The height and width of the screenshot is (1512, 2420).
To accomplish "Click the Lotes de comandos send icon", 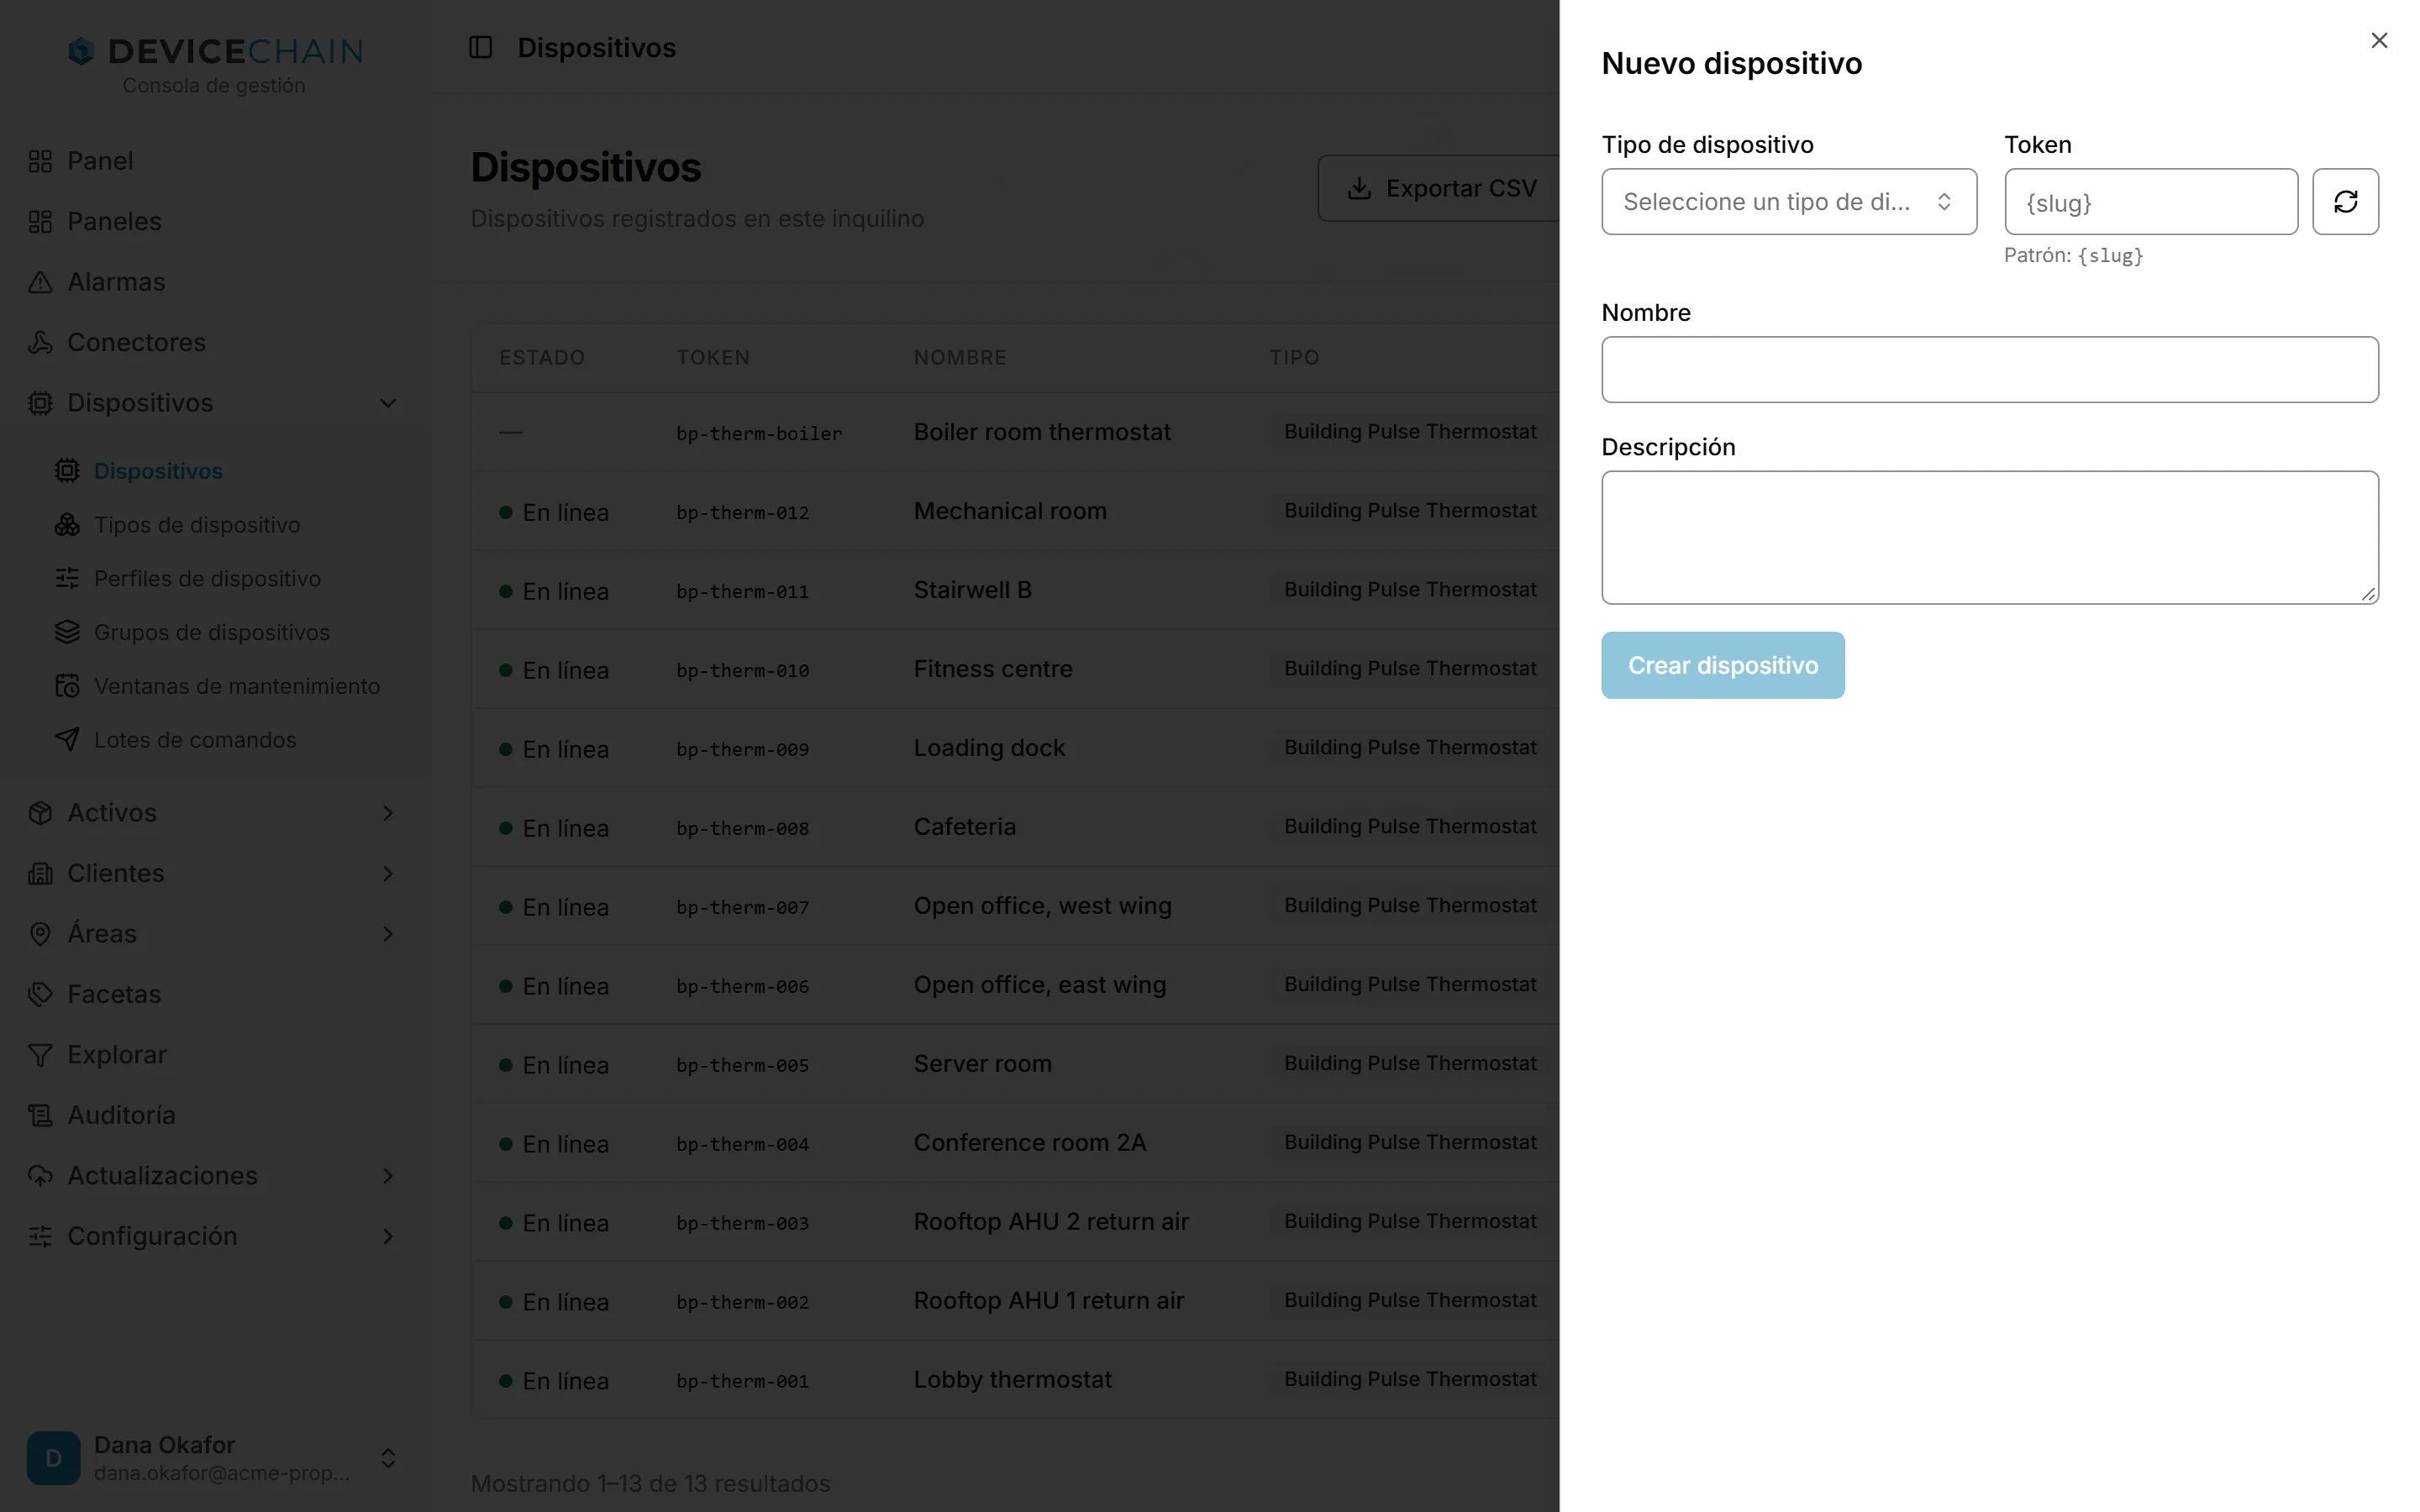I will pos(67,740).
